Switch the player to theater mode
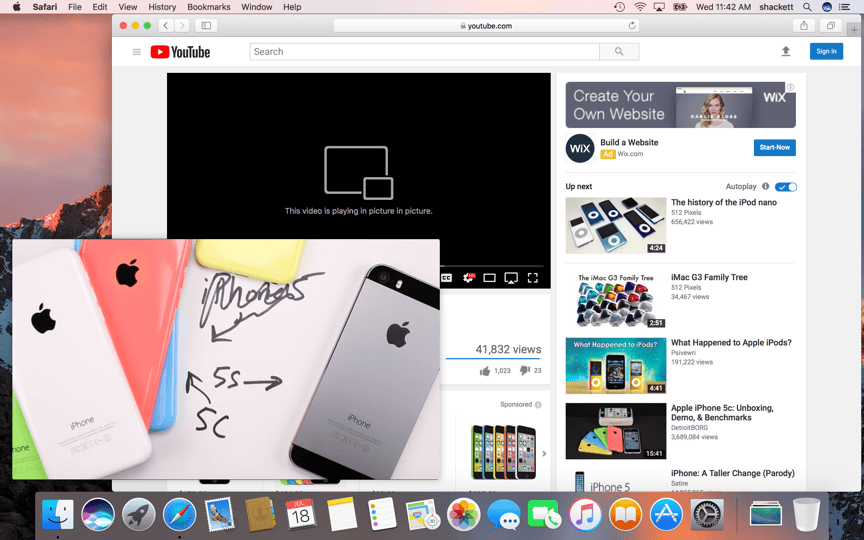864x540 pixels. tap(489, 278)
